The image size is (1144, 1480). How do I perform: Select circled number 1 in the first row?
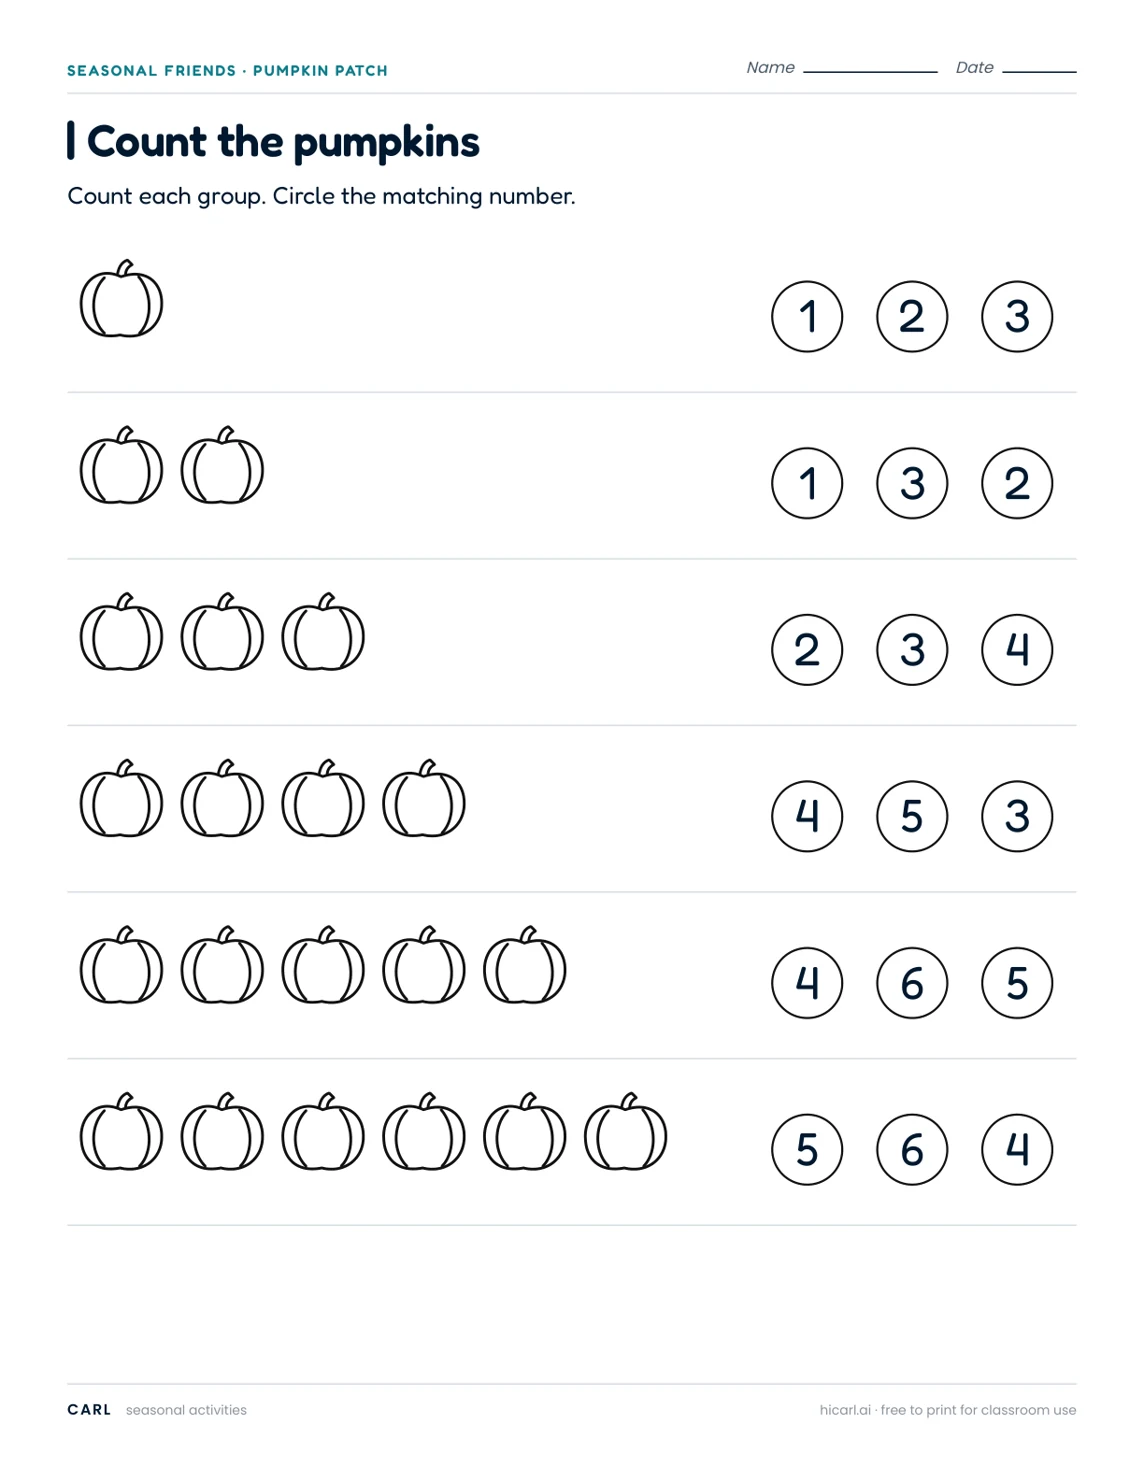click(807, 317)
